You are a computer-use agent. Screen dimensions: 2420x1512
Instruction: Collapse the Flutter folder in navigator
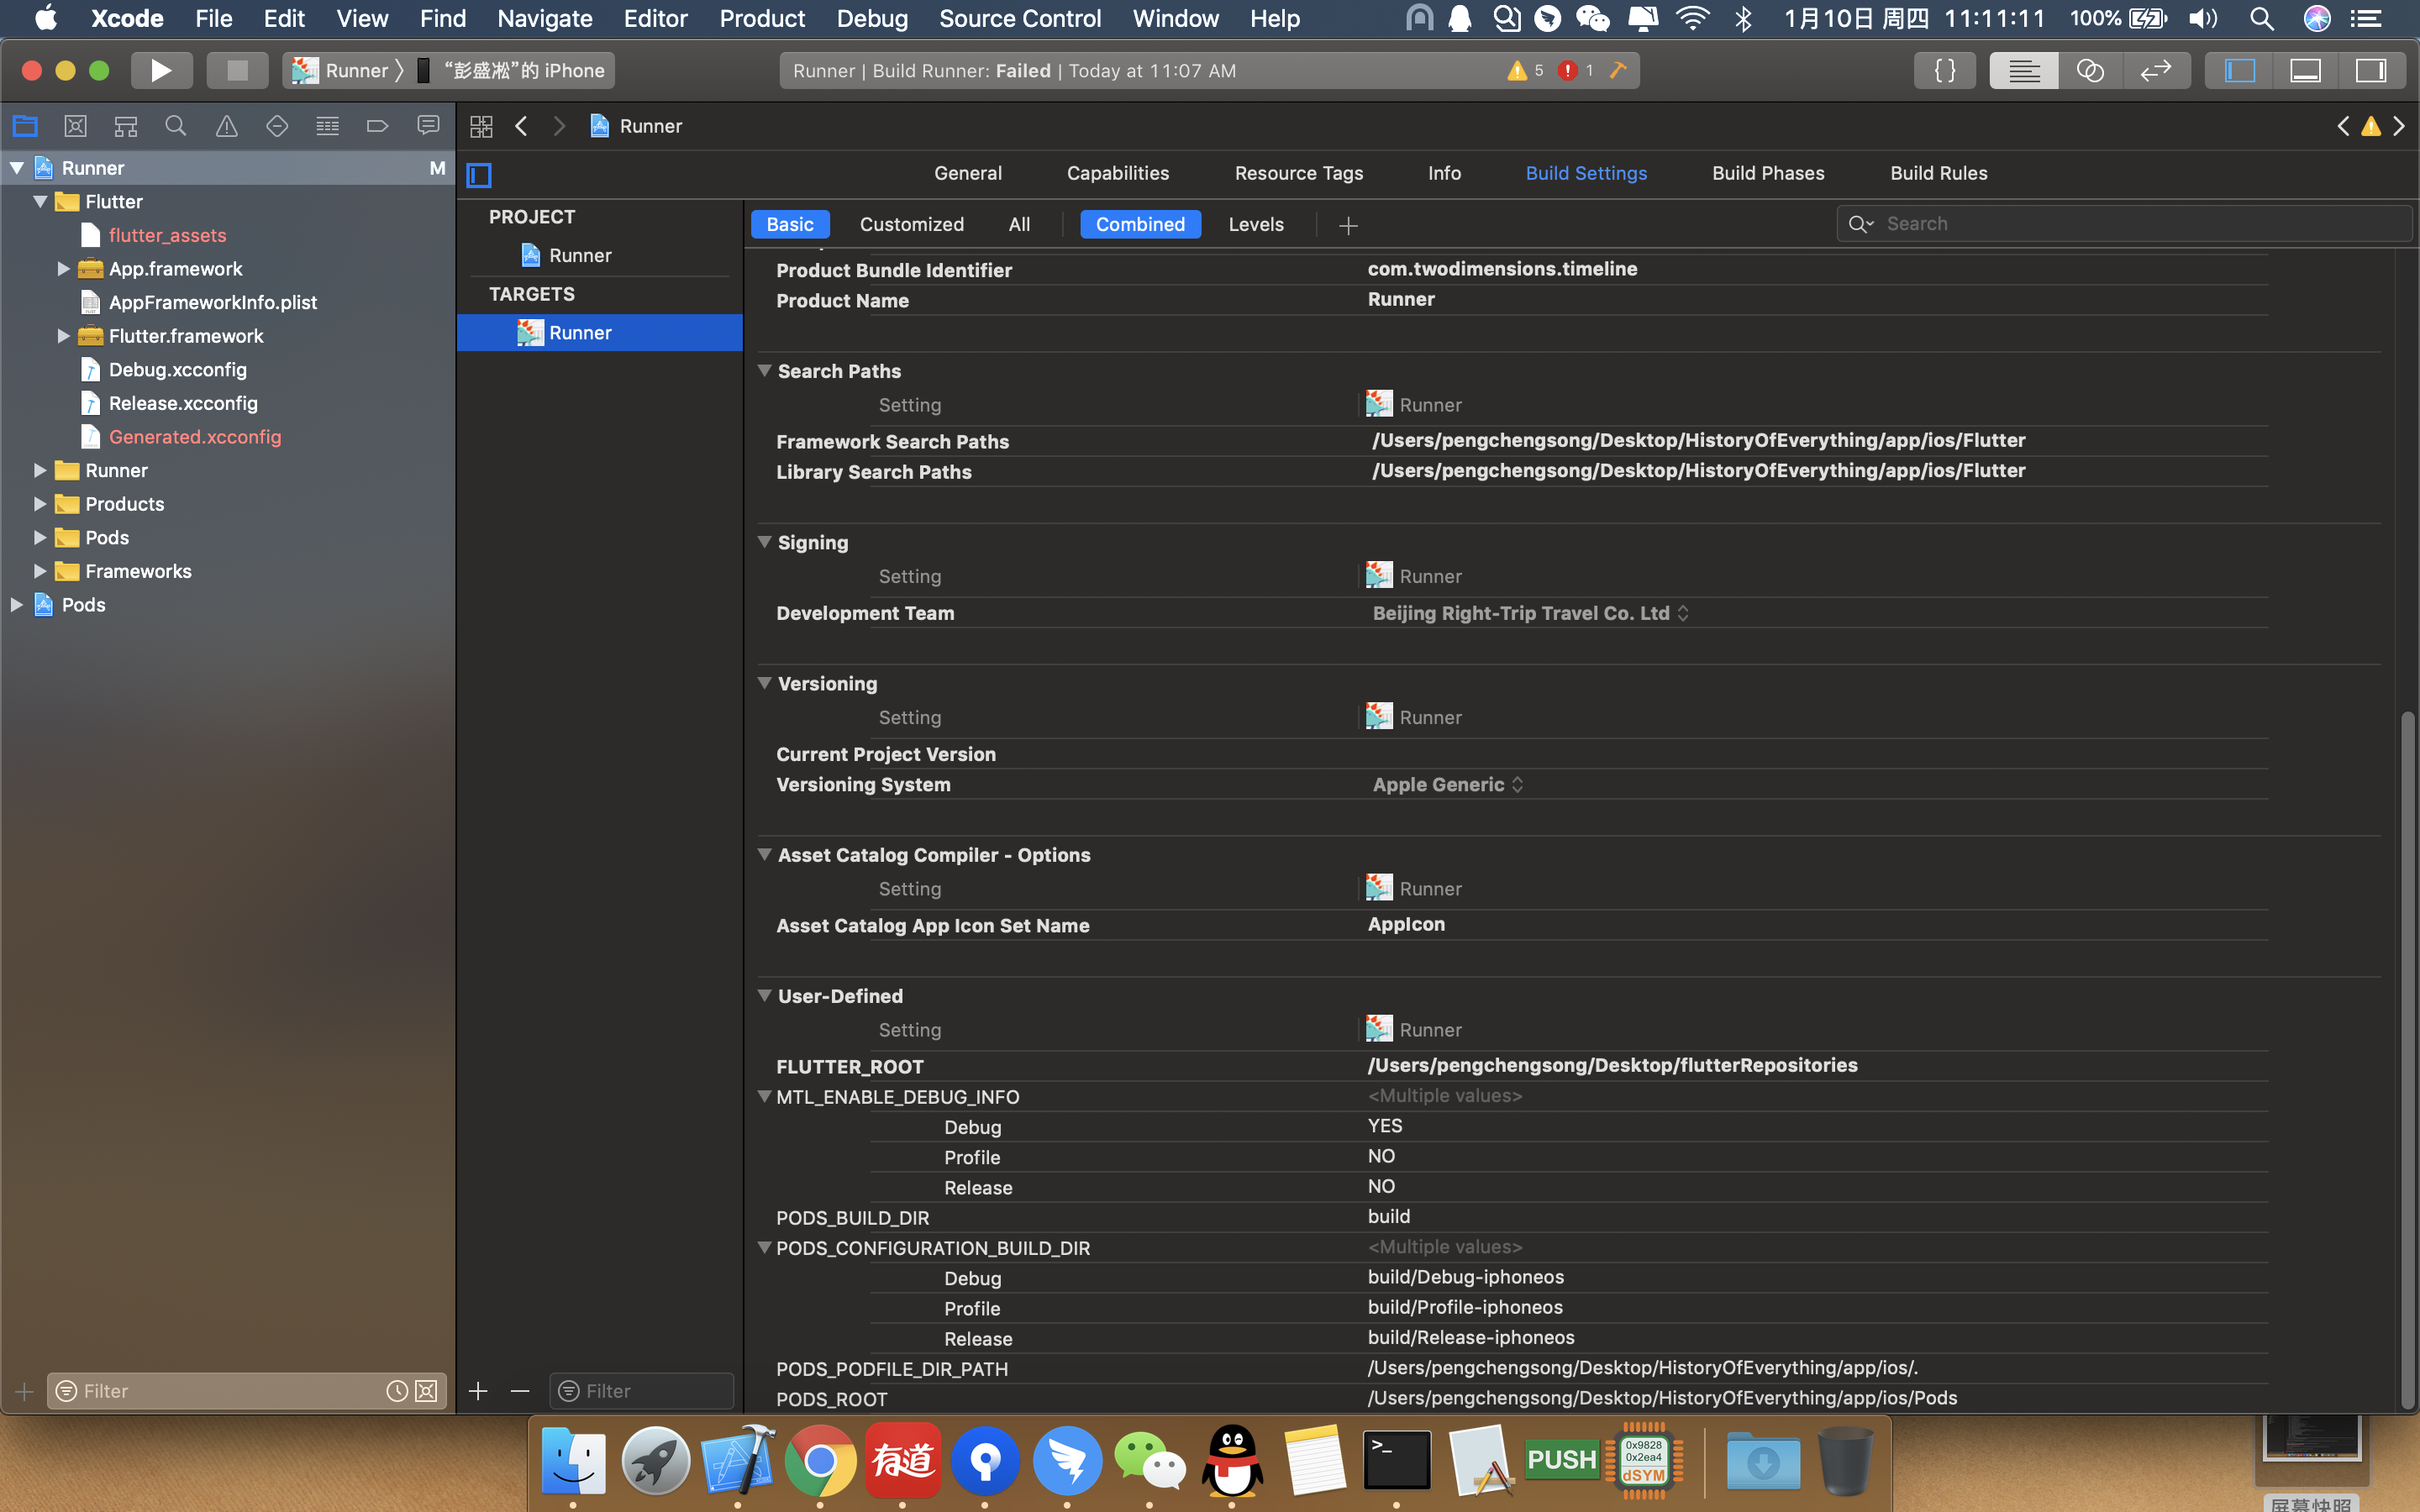click(40, 202)
